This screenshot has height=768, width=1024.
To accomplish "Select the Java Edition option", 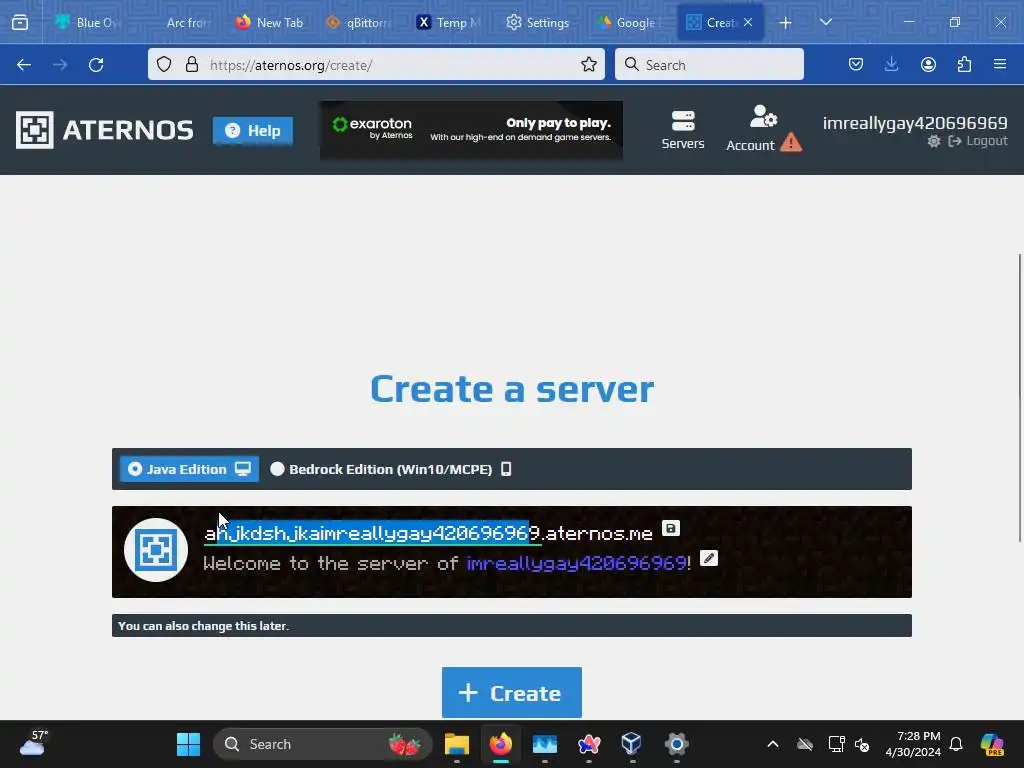I will coord(189,469).
